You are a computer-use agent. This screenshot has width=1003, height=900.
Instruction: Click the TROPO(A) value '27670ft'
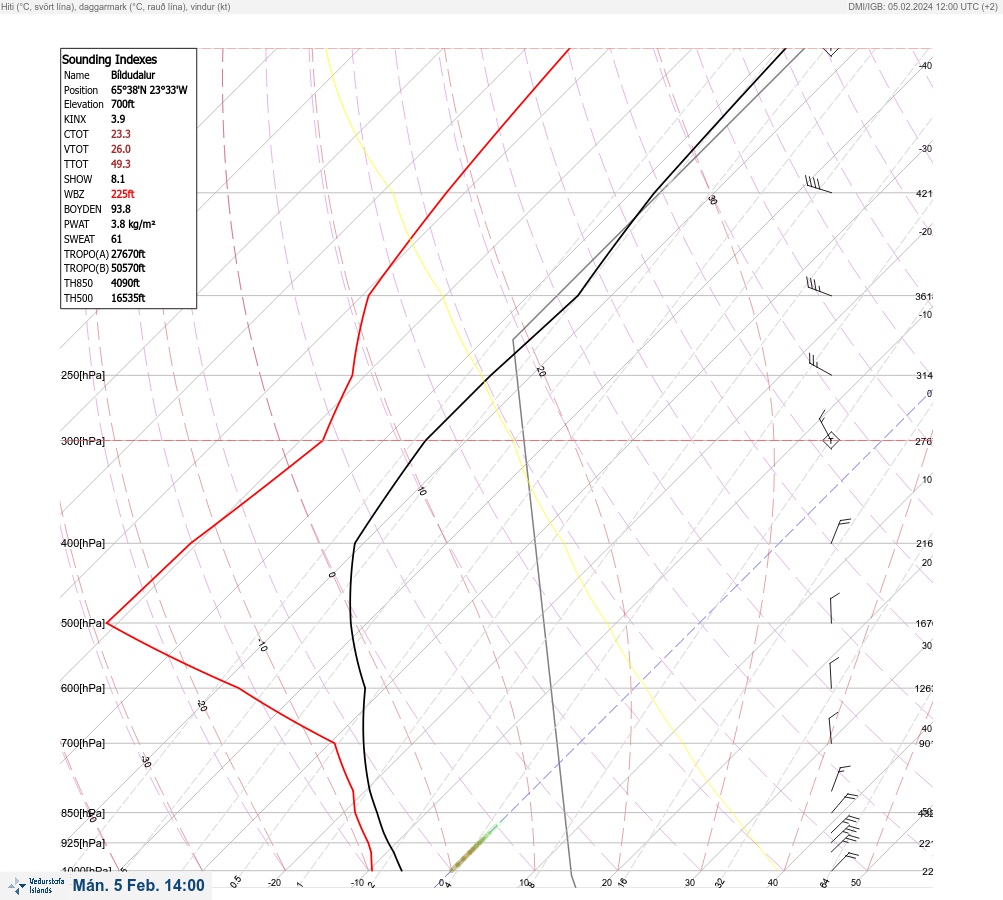click(128, 254)
